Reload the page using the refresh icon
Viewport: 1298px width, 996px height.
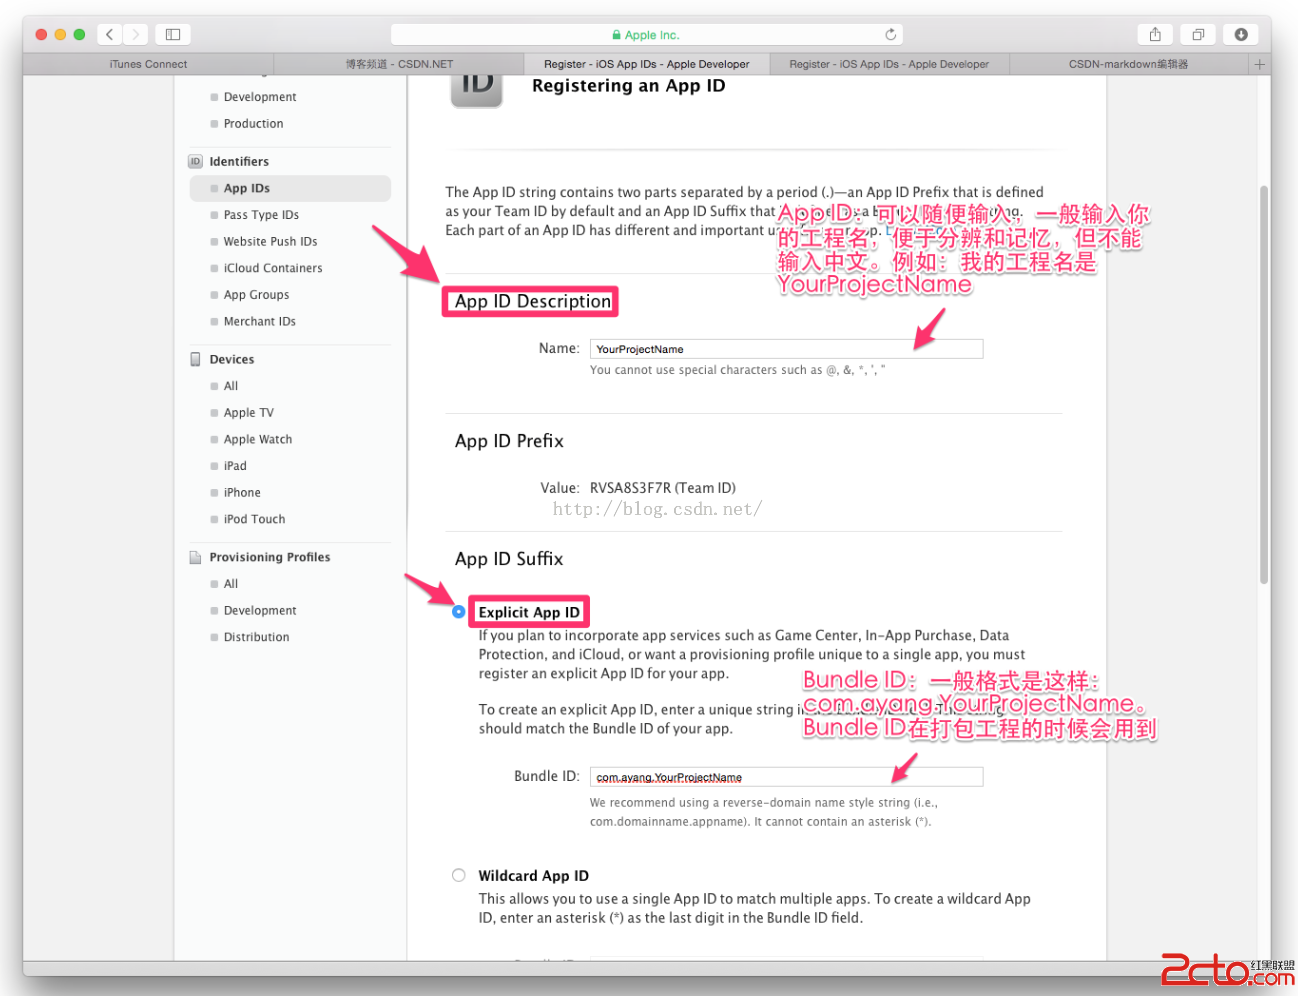pos(890,34)
